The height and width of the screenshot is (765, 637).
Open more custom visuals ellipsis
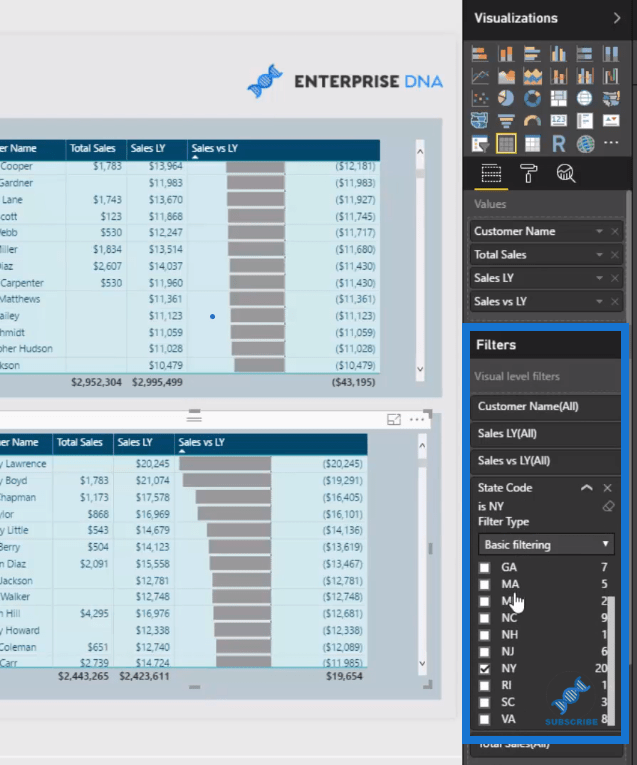(x=611, y=142)
